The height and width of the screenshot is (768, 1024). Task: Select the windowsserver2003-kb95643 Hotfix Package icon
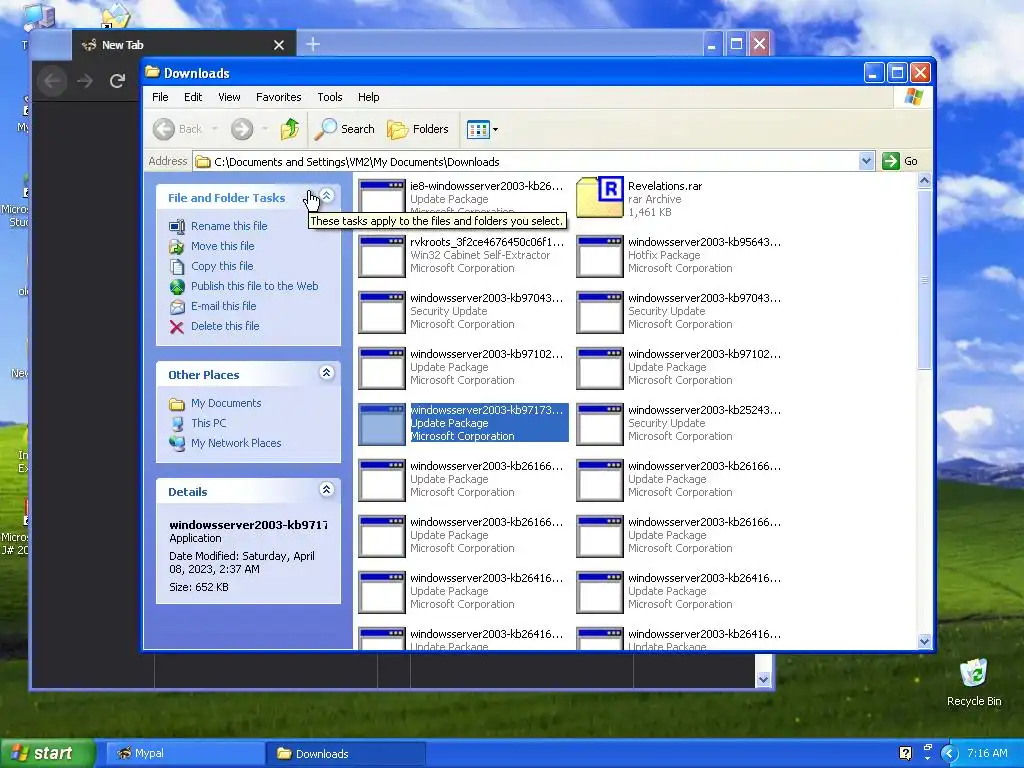[600, 256]
